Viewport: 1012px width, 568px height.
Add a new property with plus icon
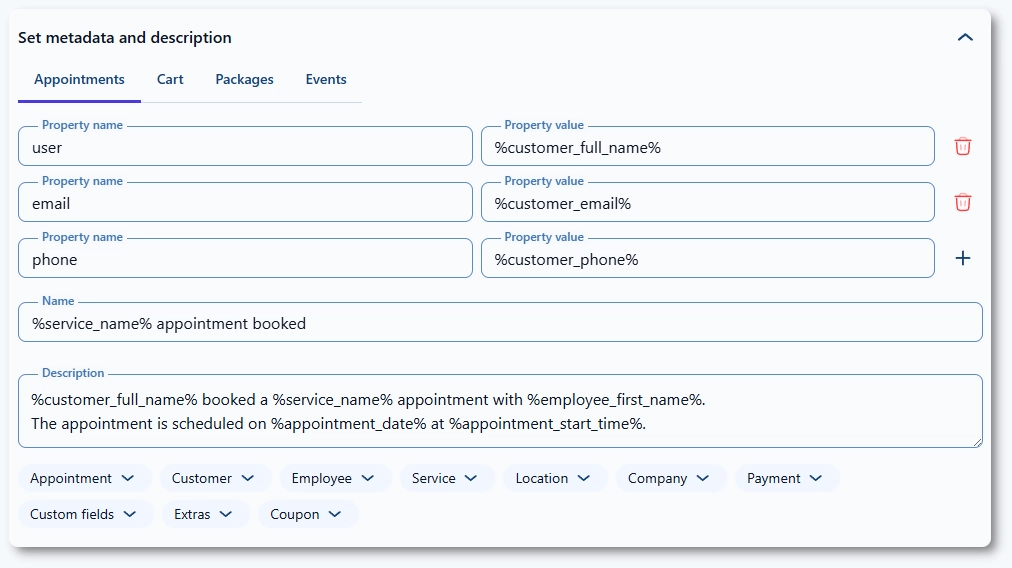pos(962,258)
